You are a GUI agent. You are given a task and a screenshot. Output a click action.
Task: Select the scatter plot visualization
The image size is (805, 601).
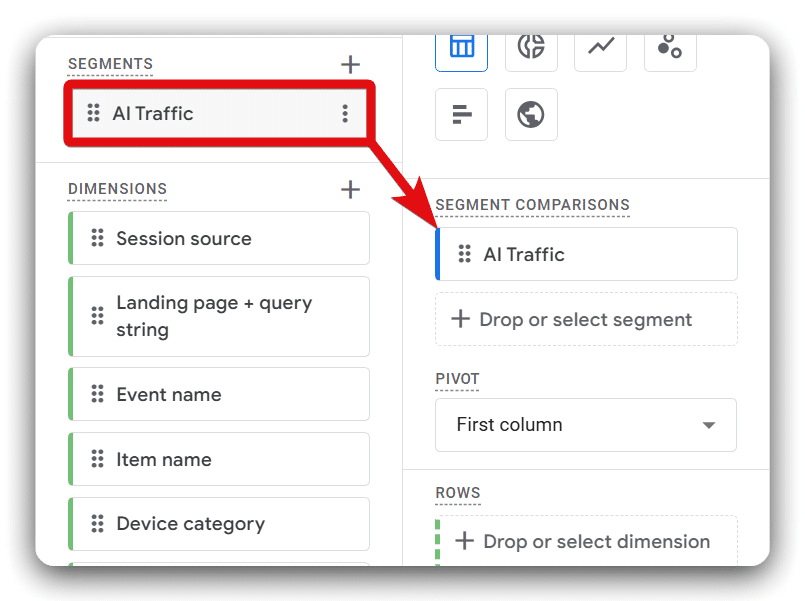click(669, 47)
